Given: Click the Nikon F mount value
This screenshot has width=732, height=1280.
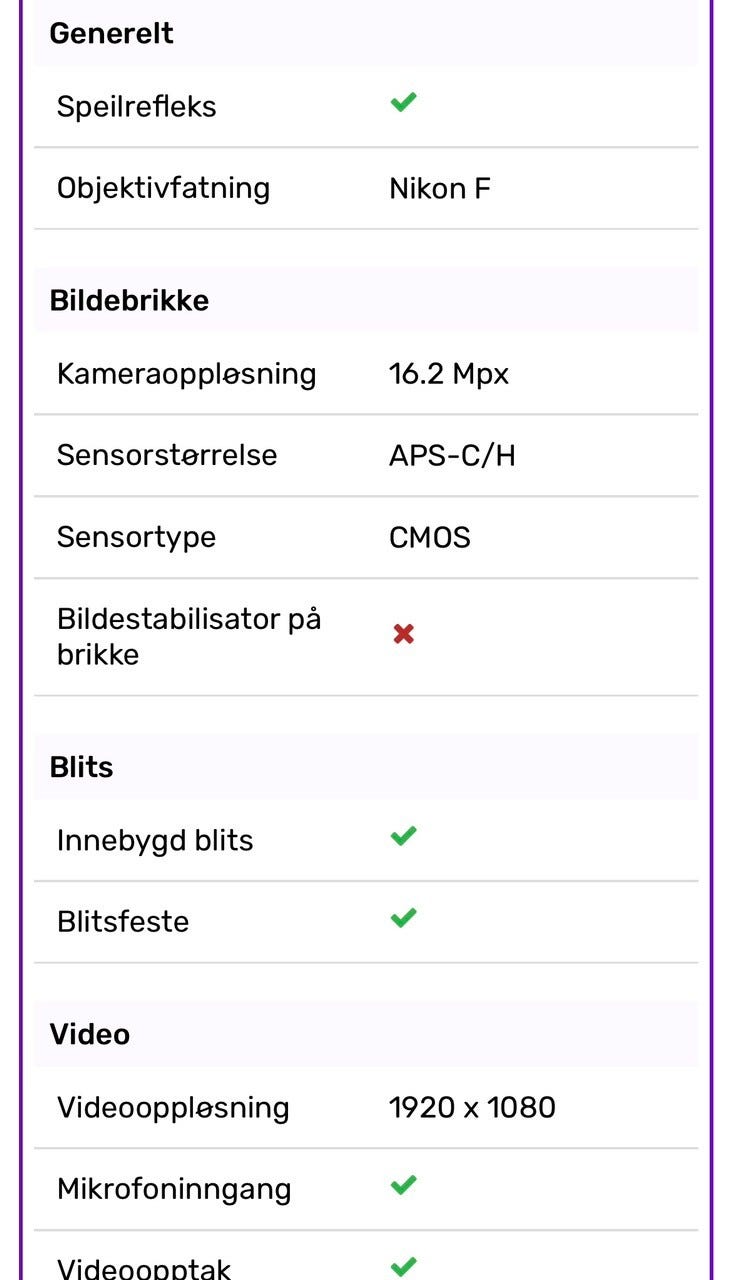Looking at the screenshot, I should coord(440,188).
